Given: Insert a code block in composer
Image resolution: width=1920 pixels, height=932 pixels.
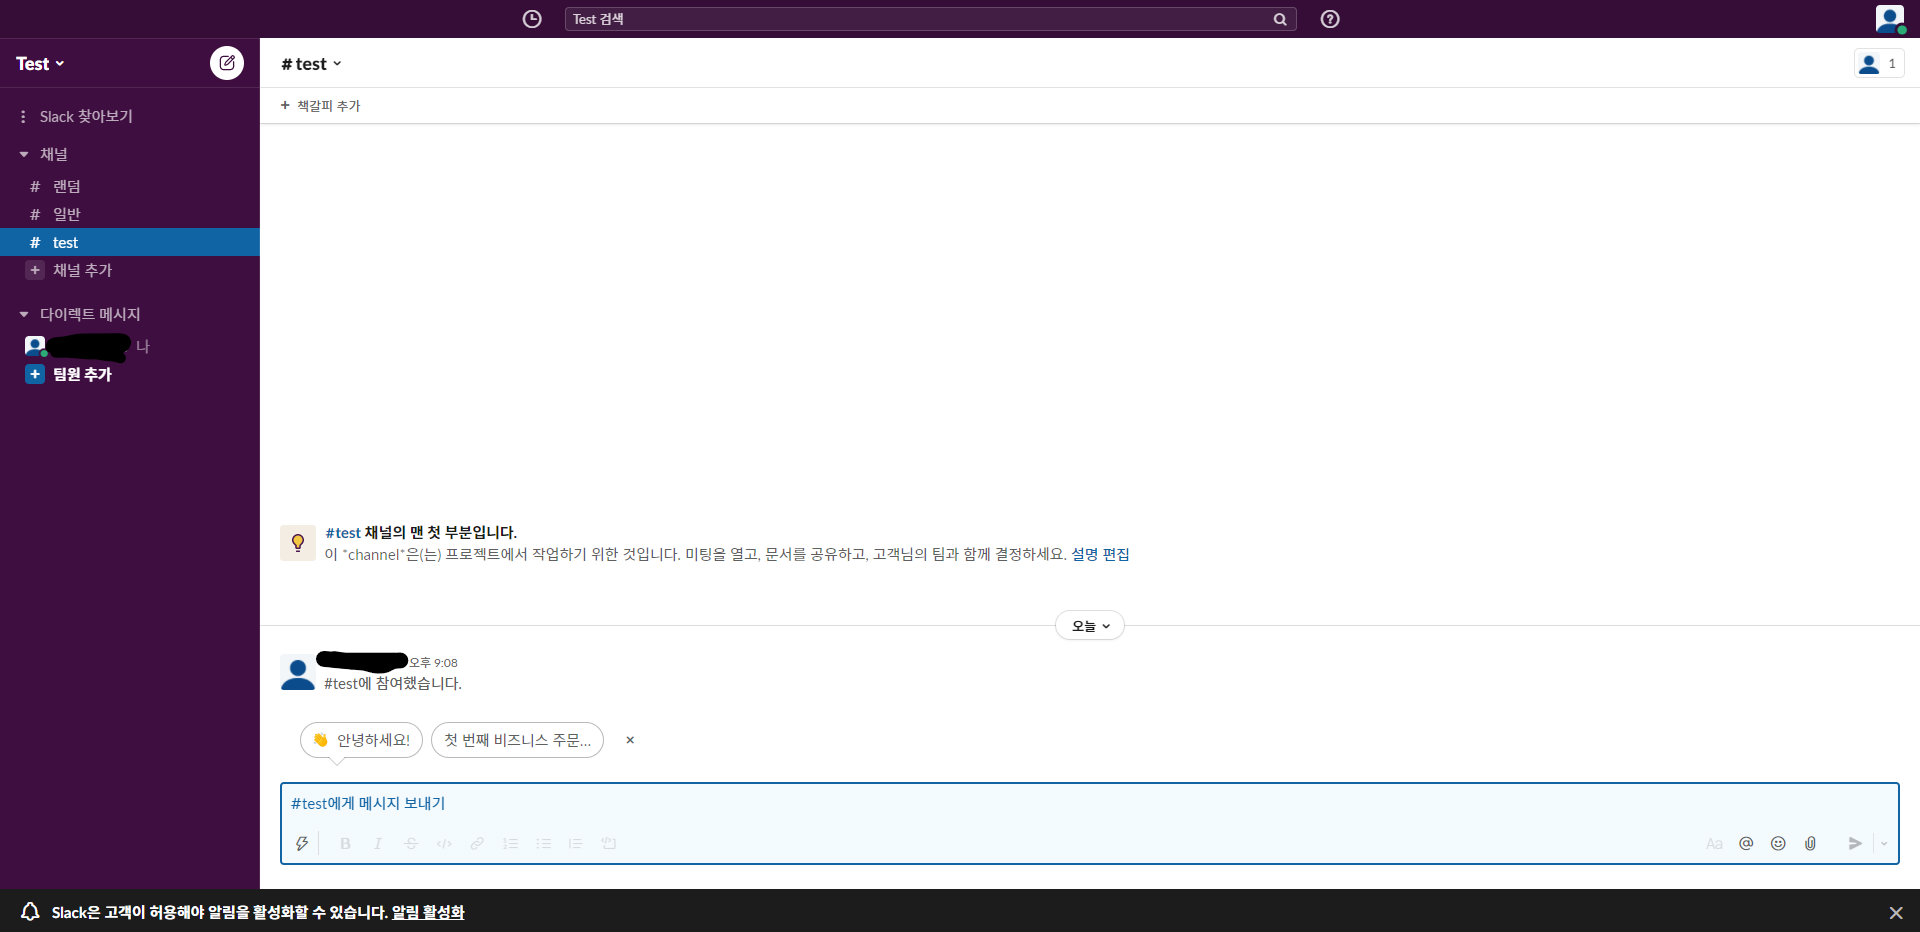Looking at the screenshot, I should [x=608, y=843].
